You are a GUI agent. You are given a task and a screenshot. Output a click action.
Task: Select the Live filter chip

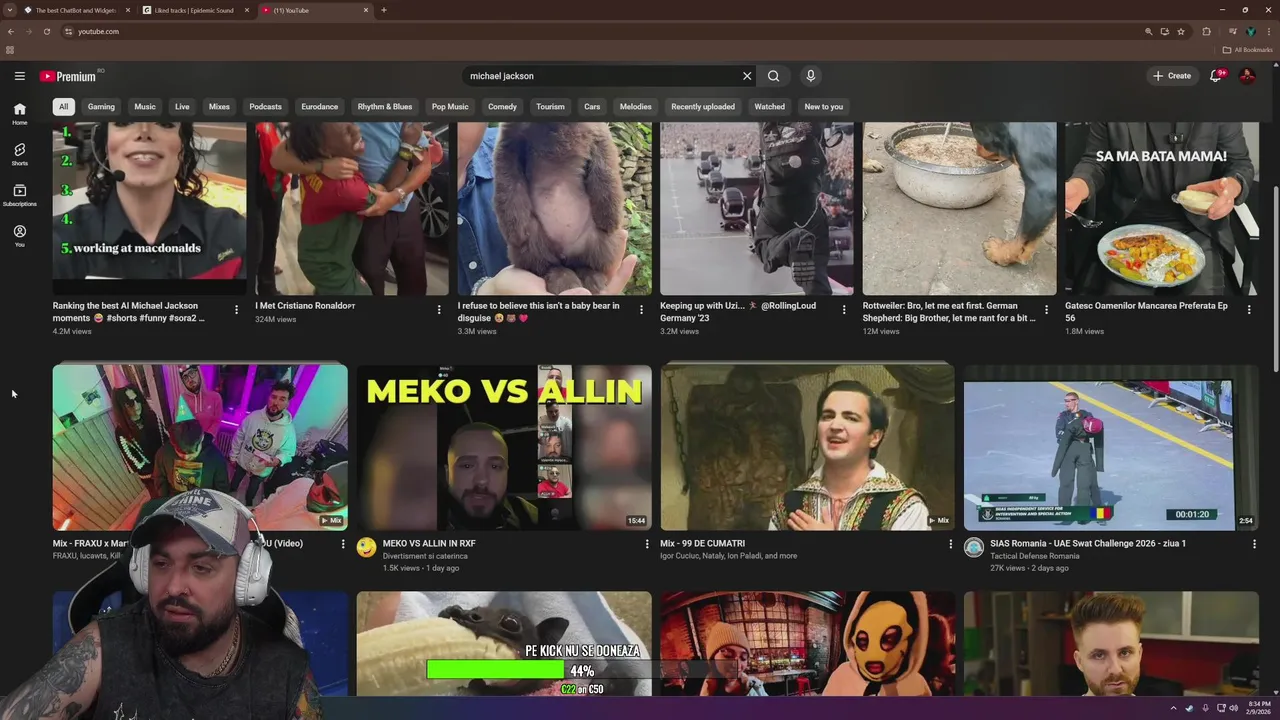tap(182, 107)
